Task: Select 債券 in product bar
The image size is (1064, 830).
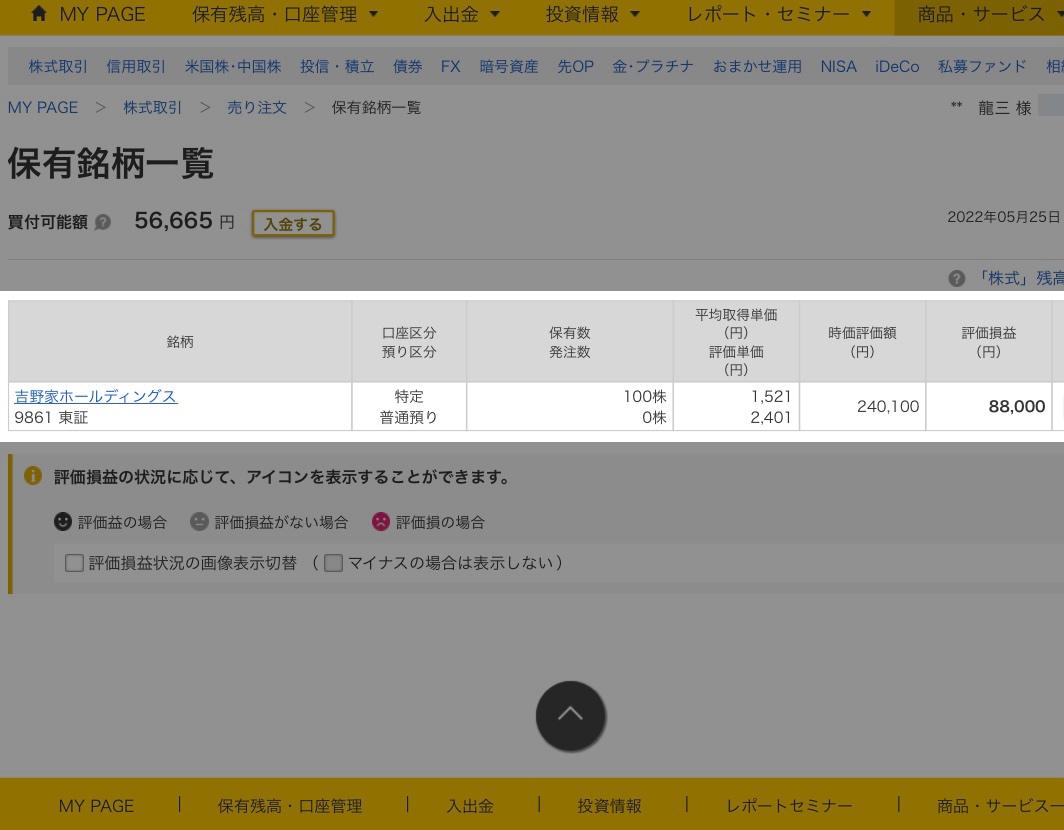Action: tap(407, 67)
